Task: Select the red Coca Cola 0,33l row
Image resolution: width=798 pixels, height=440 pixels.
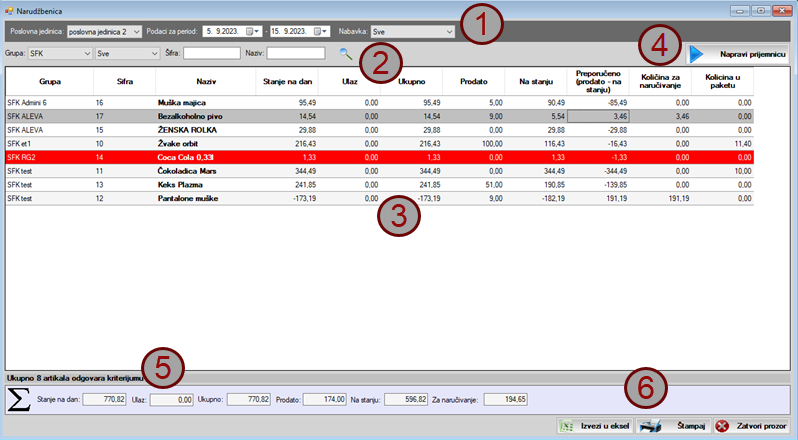Action: coord(380,158)
